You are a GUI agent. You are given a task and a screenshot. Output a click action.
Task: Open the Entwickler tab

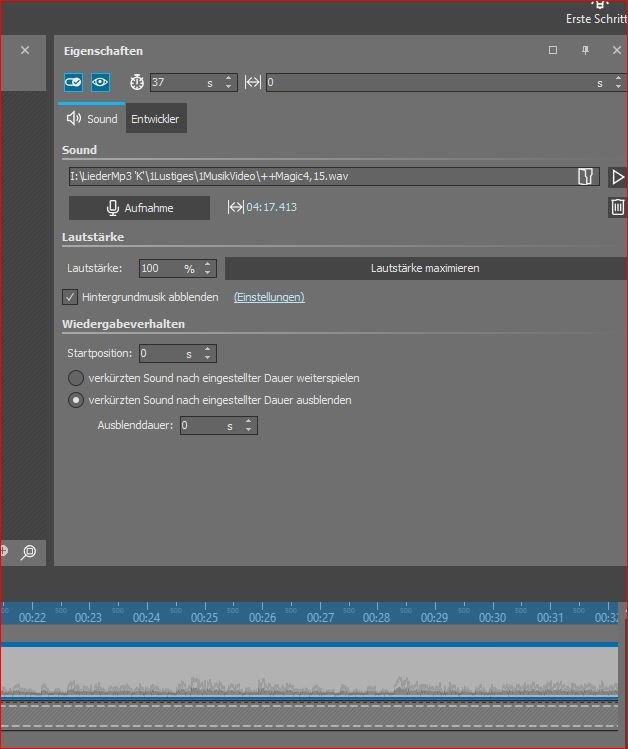click(155, 119)
